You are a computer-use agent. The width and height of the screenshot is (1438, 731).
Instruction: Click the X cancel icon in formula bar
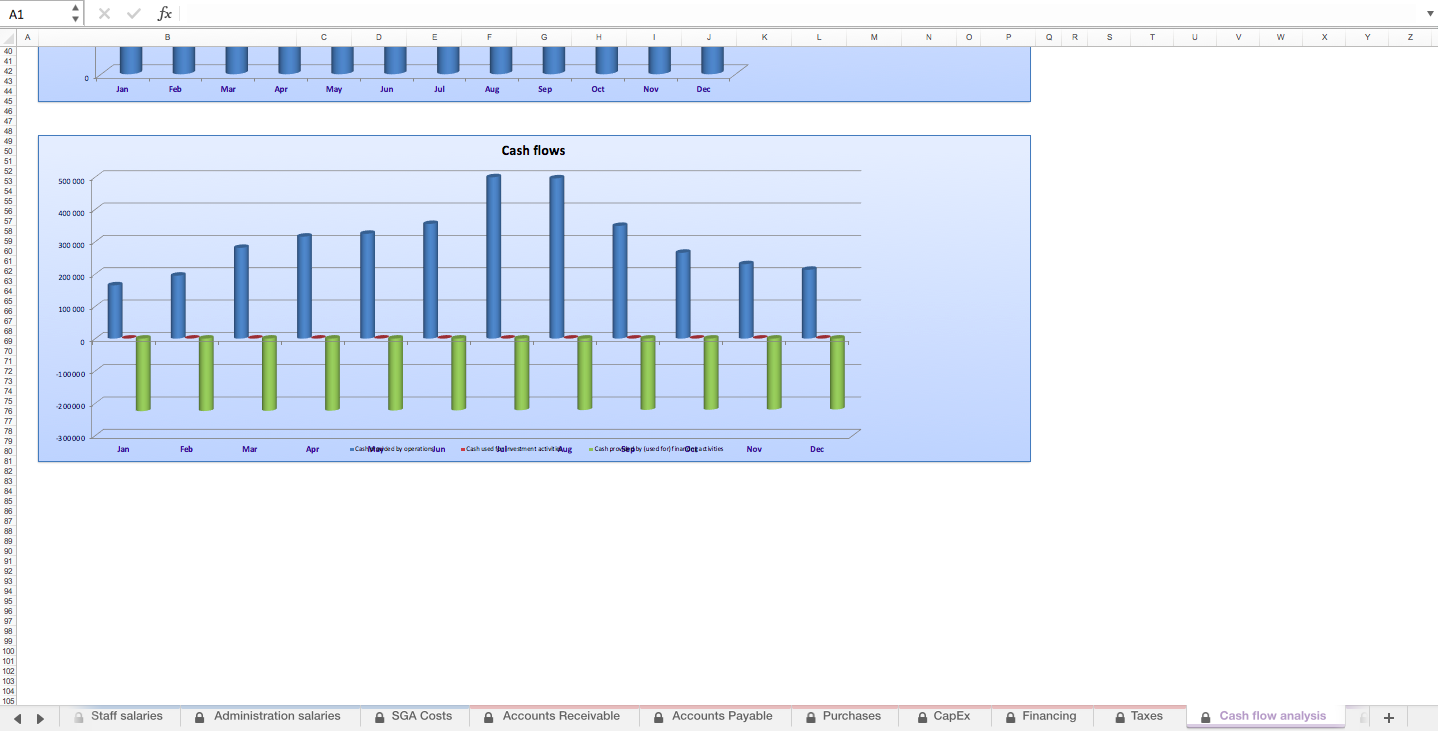[104, 13]
